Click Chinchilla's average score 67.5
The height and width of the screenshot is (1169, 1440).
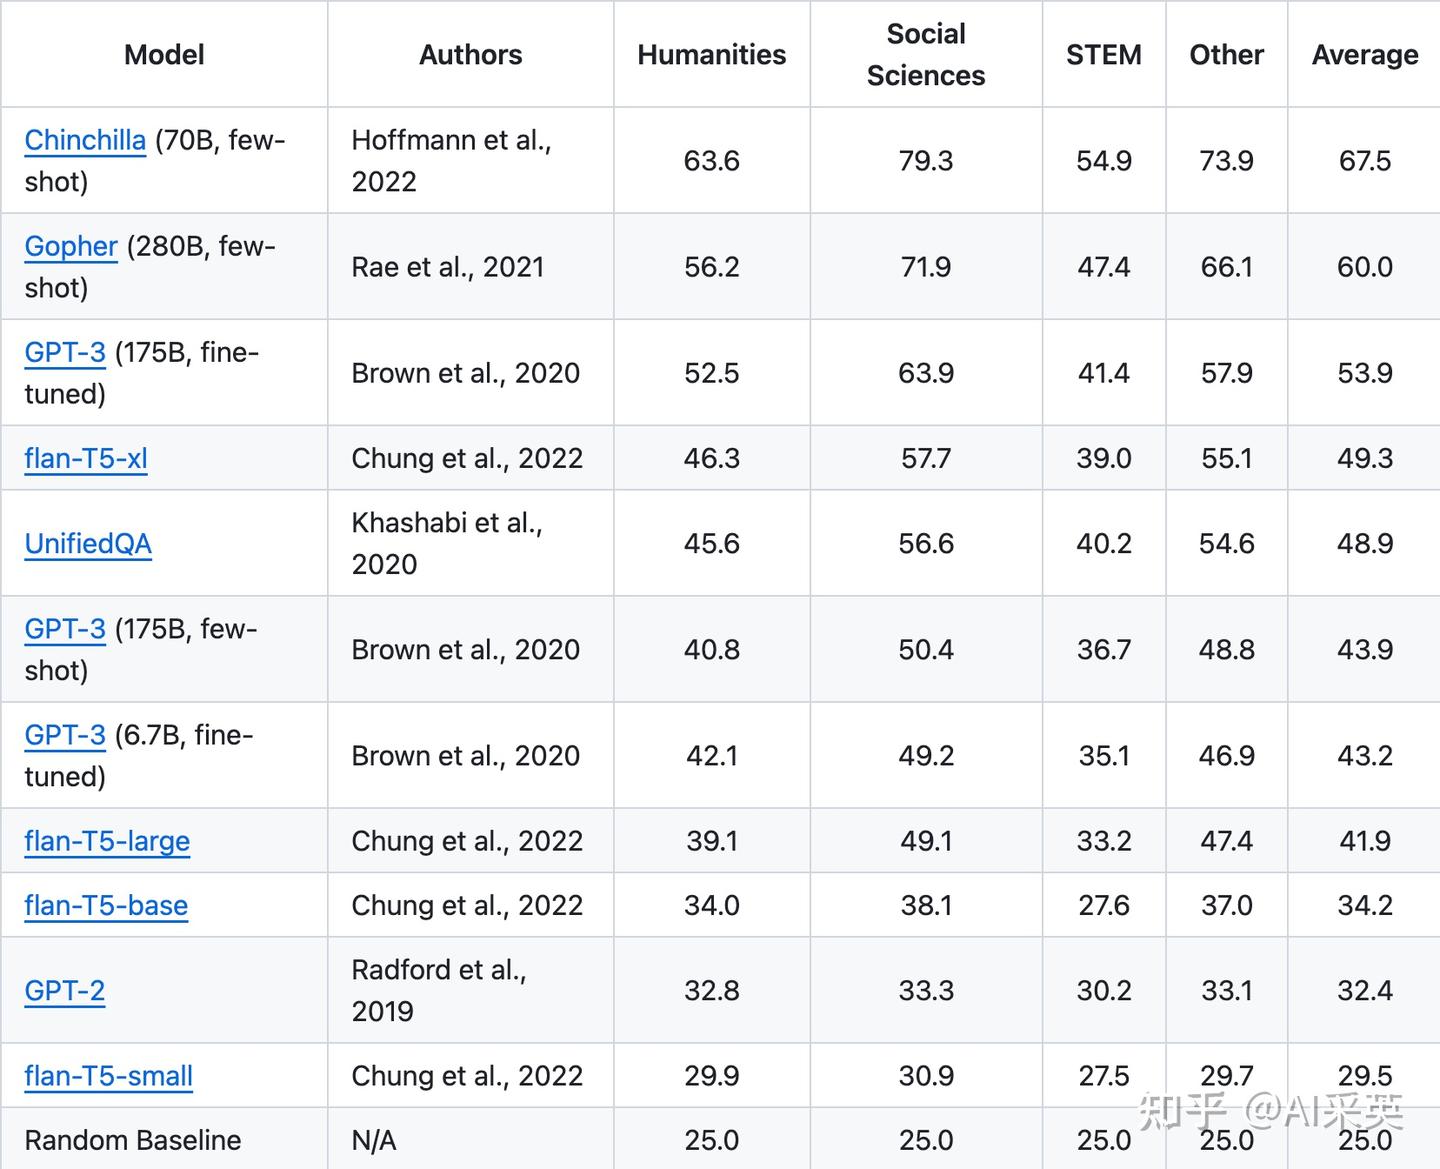pyautogui.click(x=1364, y=161)
